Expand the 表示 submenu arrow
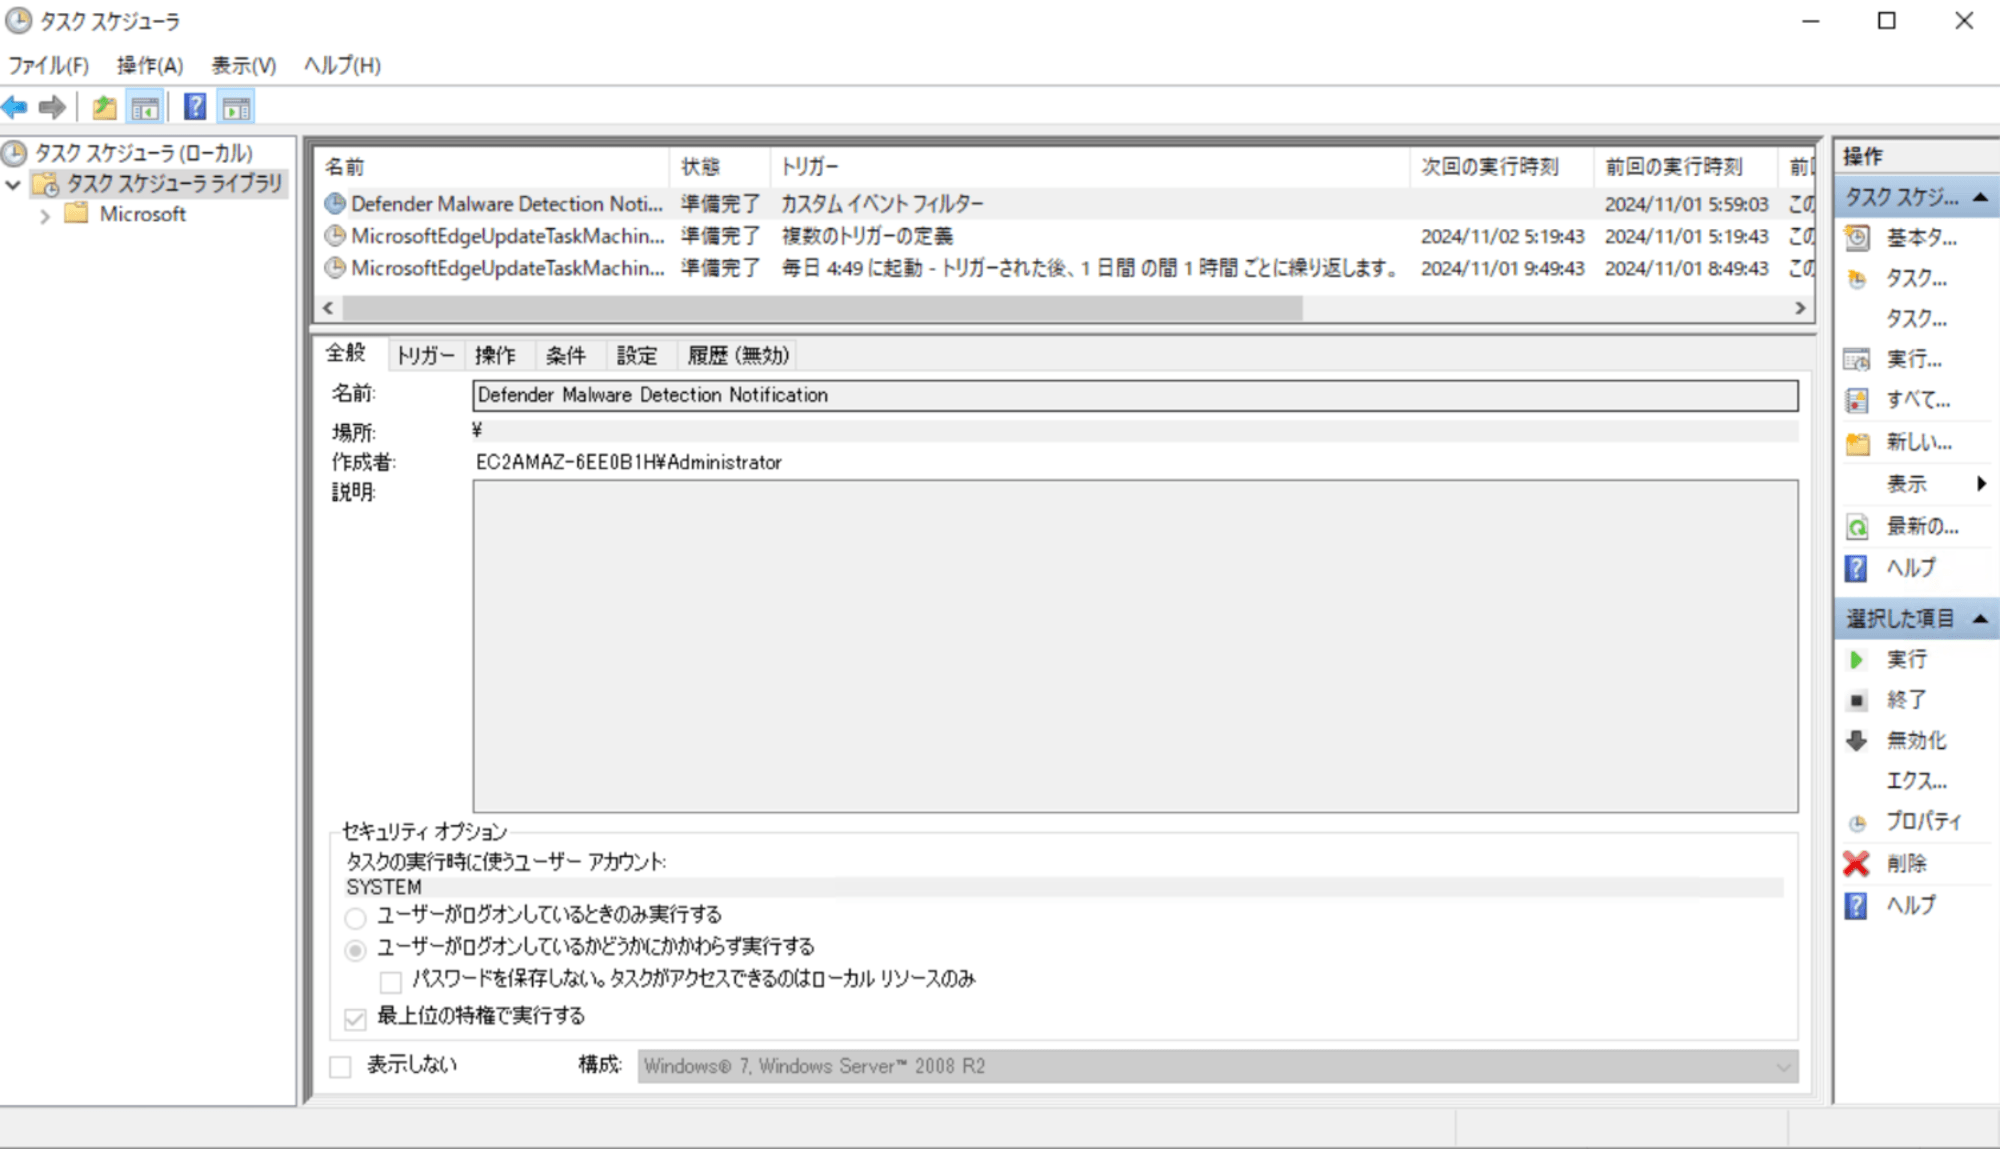 coord(1981,484)
